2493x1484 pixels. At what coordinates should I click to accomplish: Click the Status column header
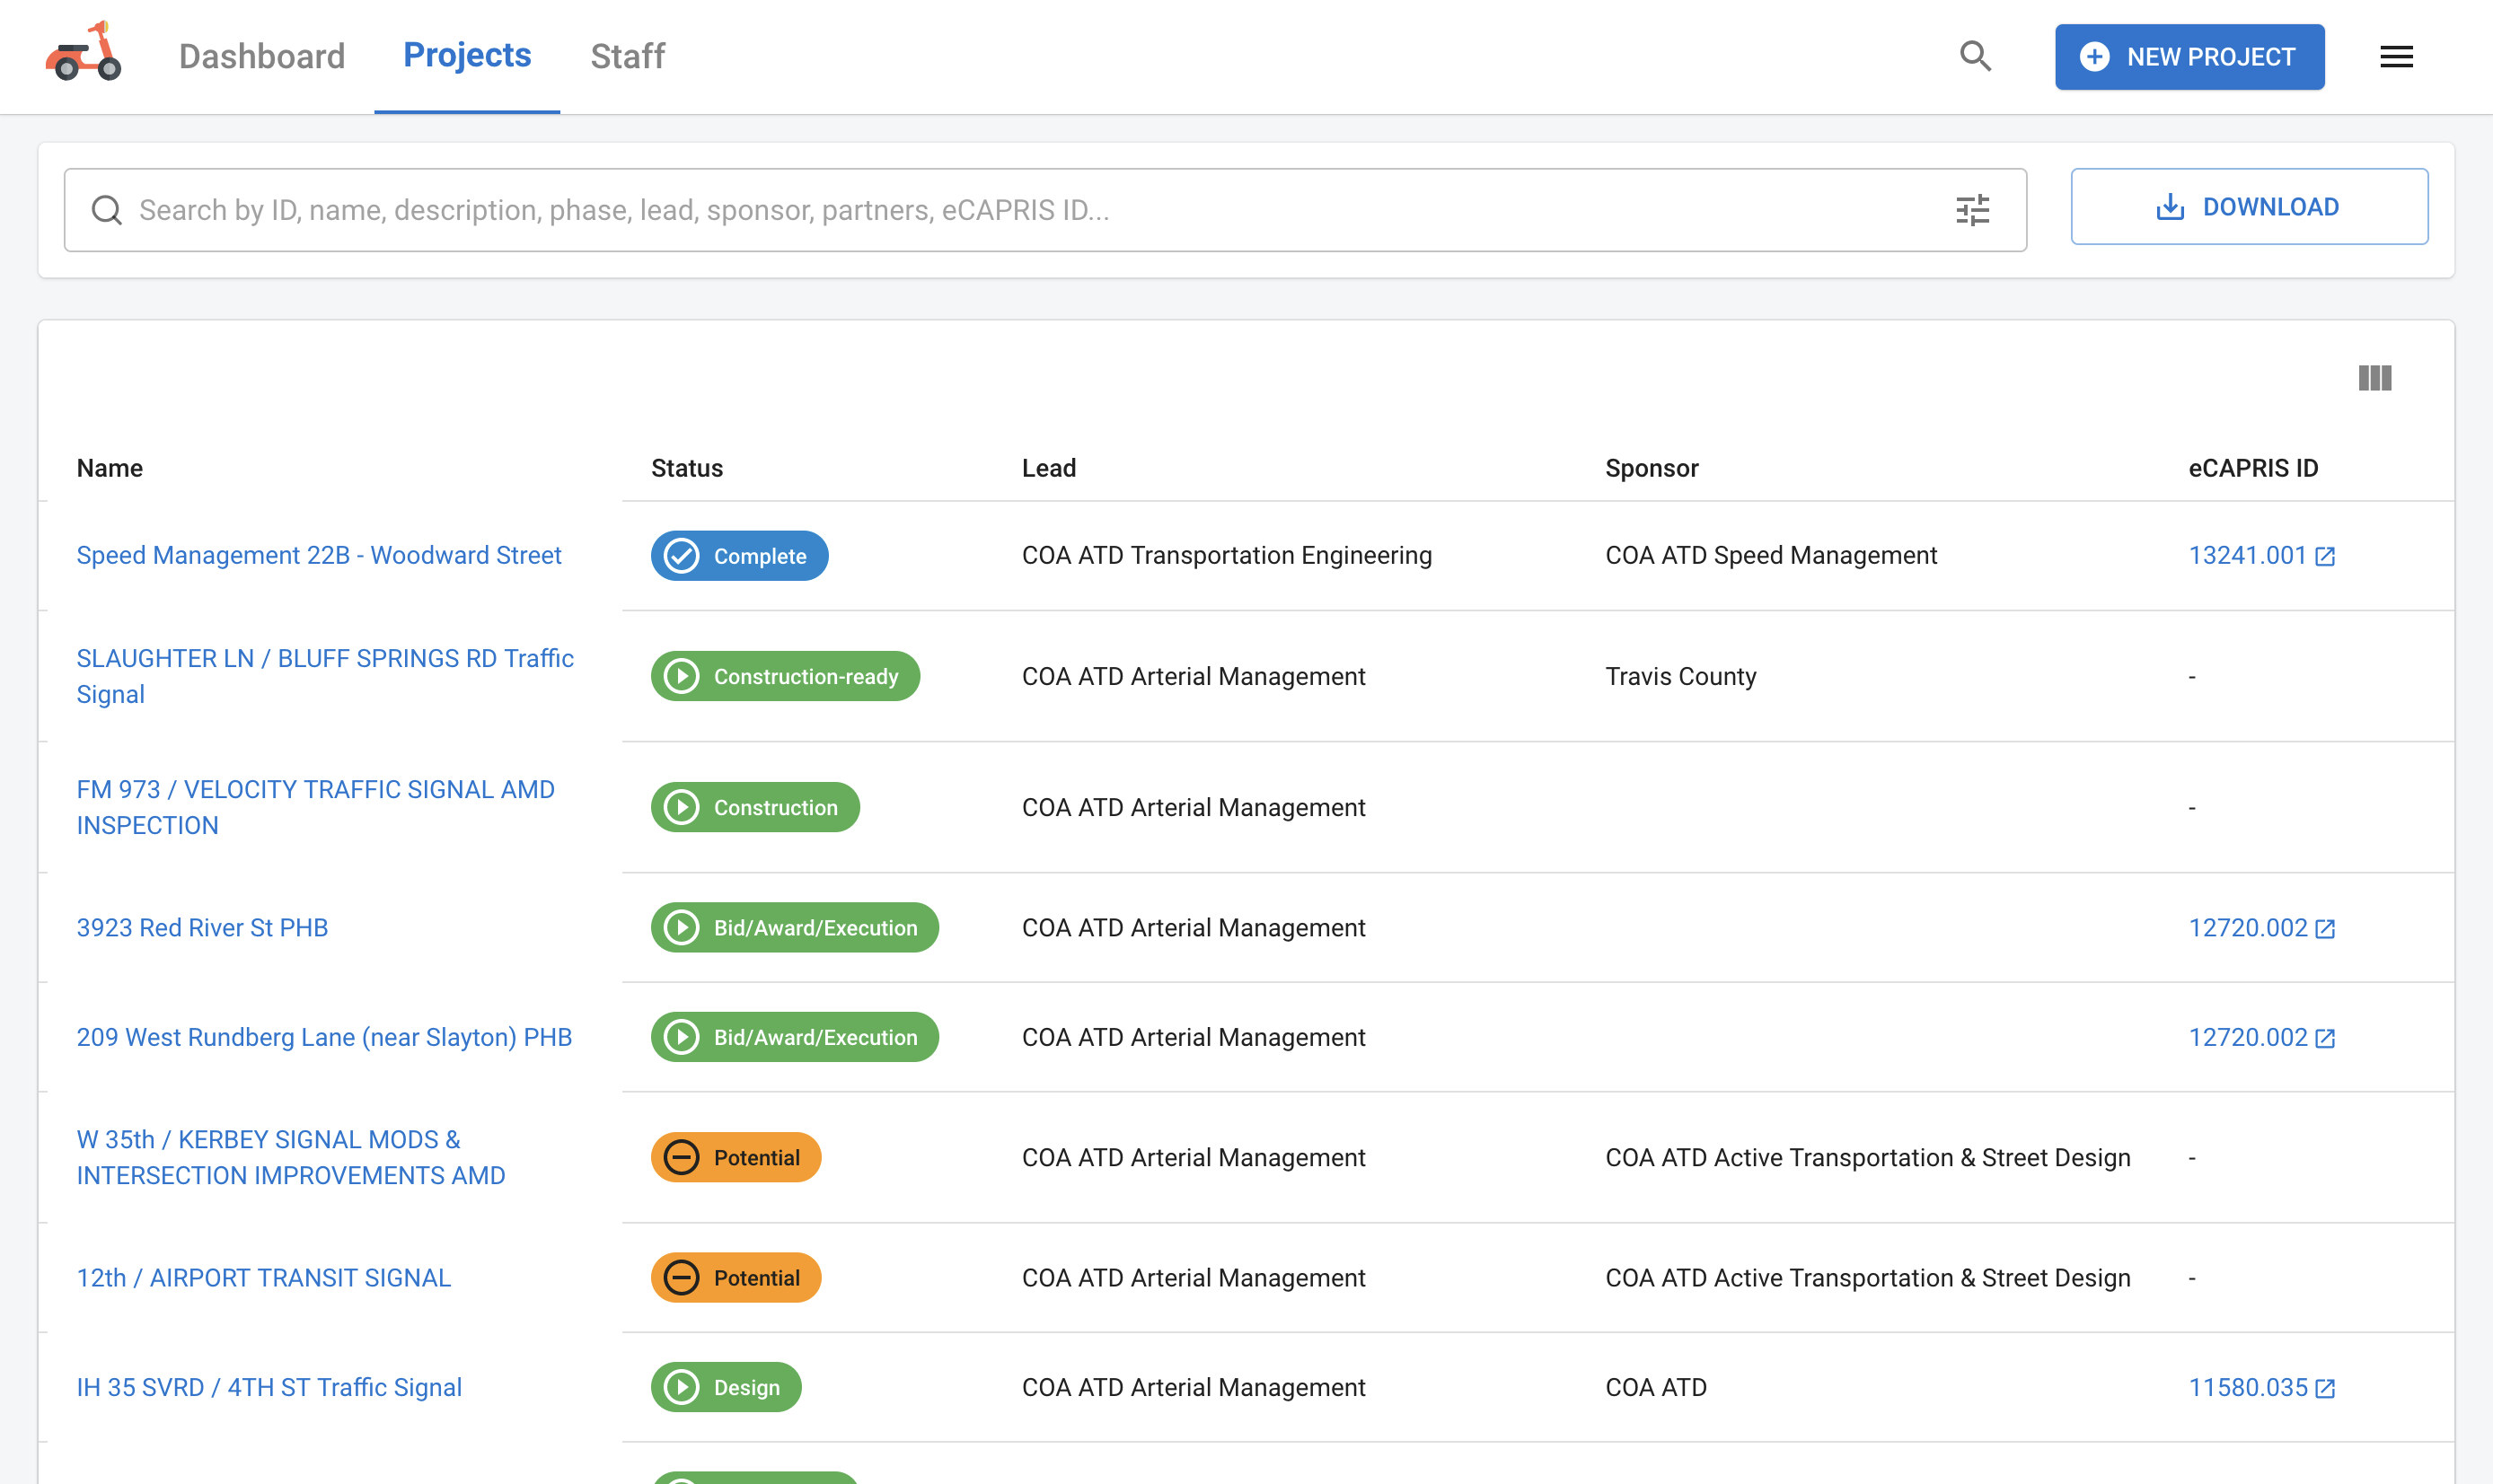687,468
